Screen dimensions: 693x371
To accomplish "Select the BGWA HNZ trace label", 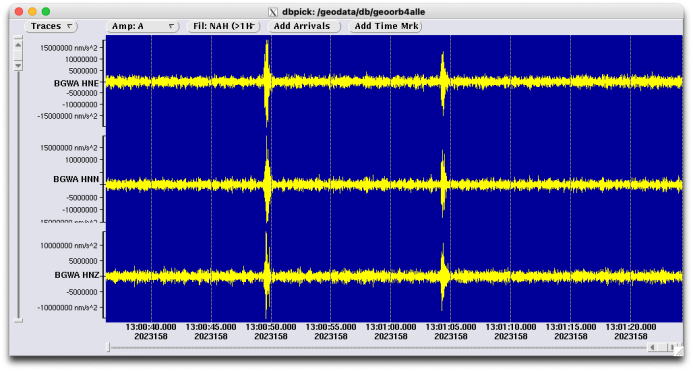I will tap(77, 275).
